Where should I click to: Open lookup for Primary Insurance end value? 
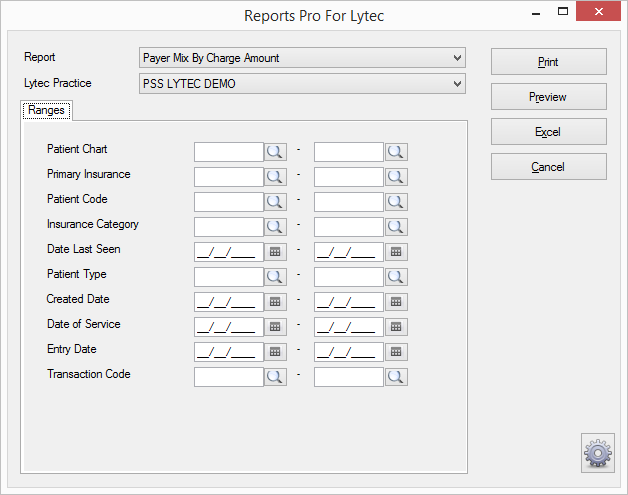(x=396, y=177)
